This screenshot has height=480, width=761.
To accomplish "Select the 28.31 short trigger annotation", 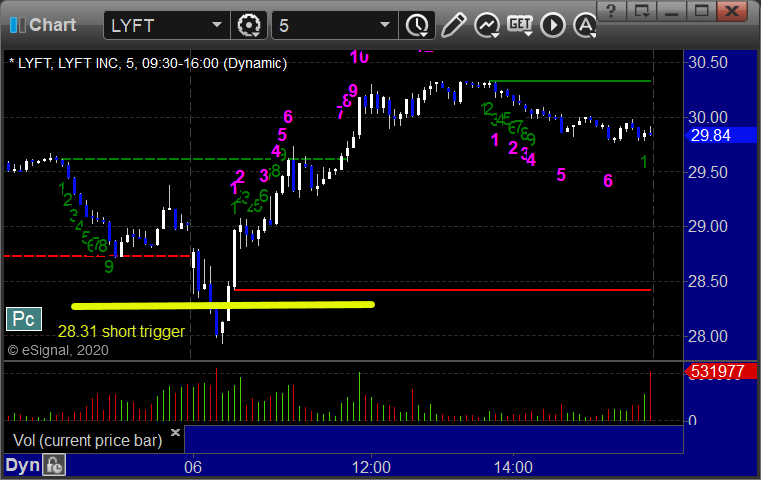I will 121,331.
